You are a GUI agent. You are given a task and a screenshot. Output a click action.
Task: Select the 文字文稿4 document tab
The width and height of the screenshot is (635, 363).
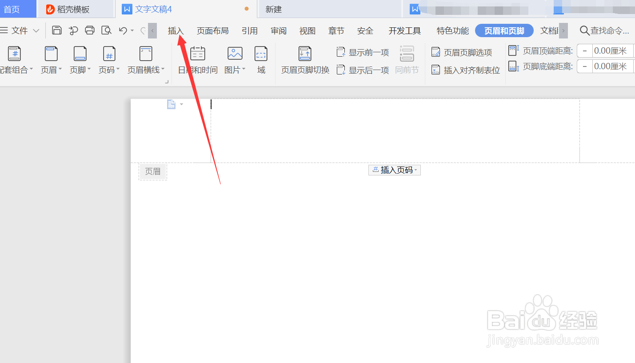coord(186,9)
